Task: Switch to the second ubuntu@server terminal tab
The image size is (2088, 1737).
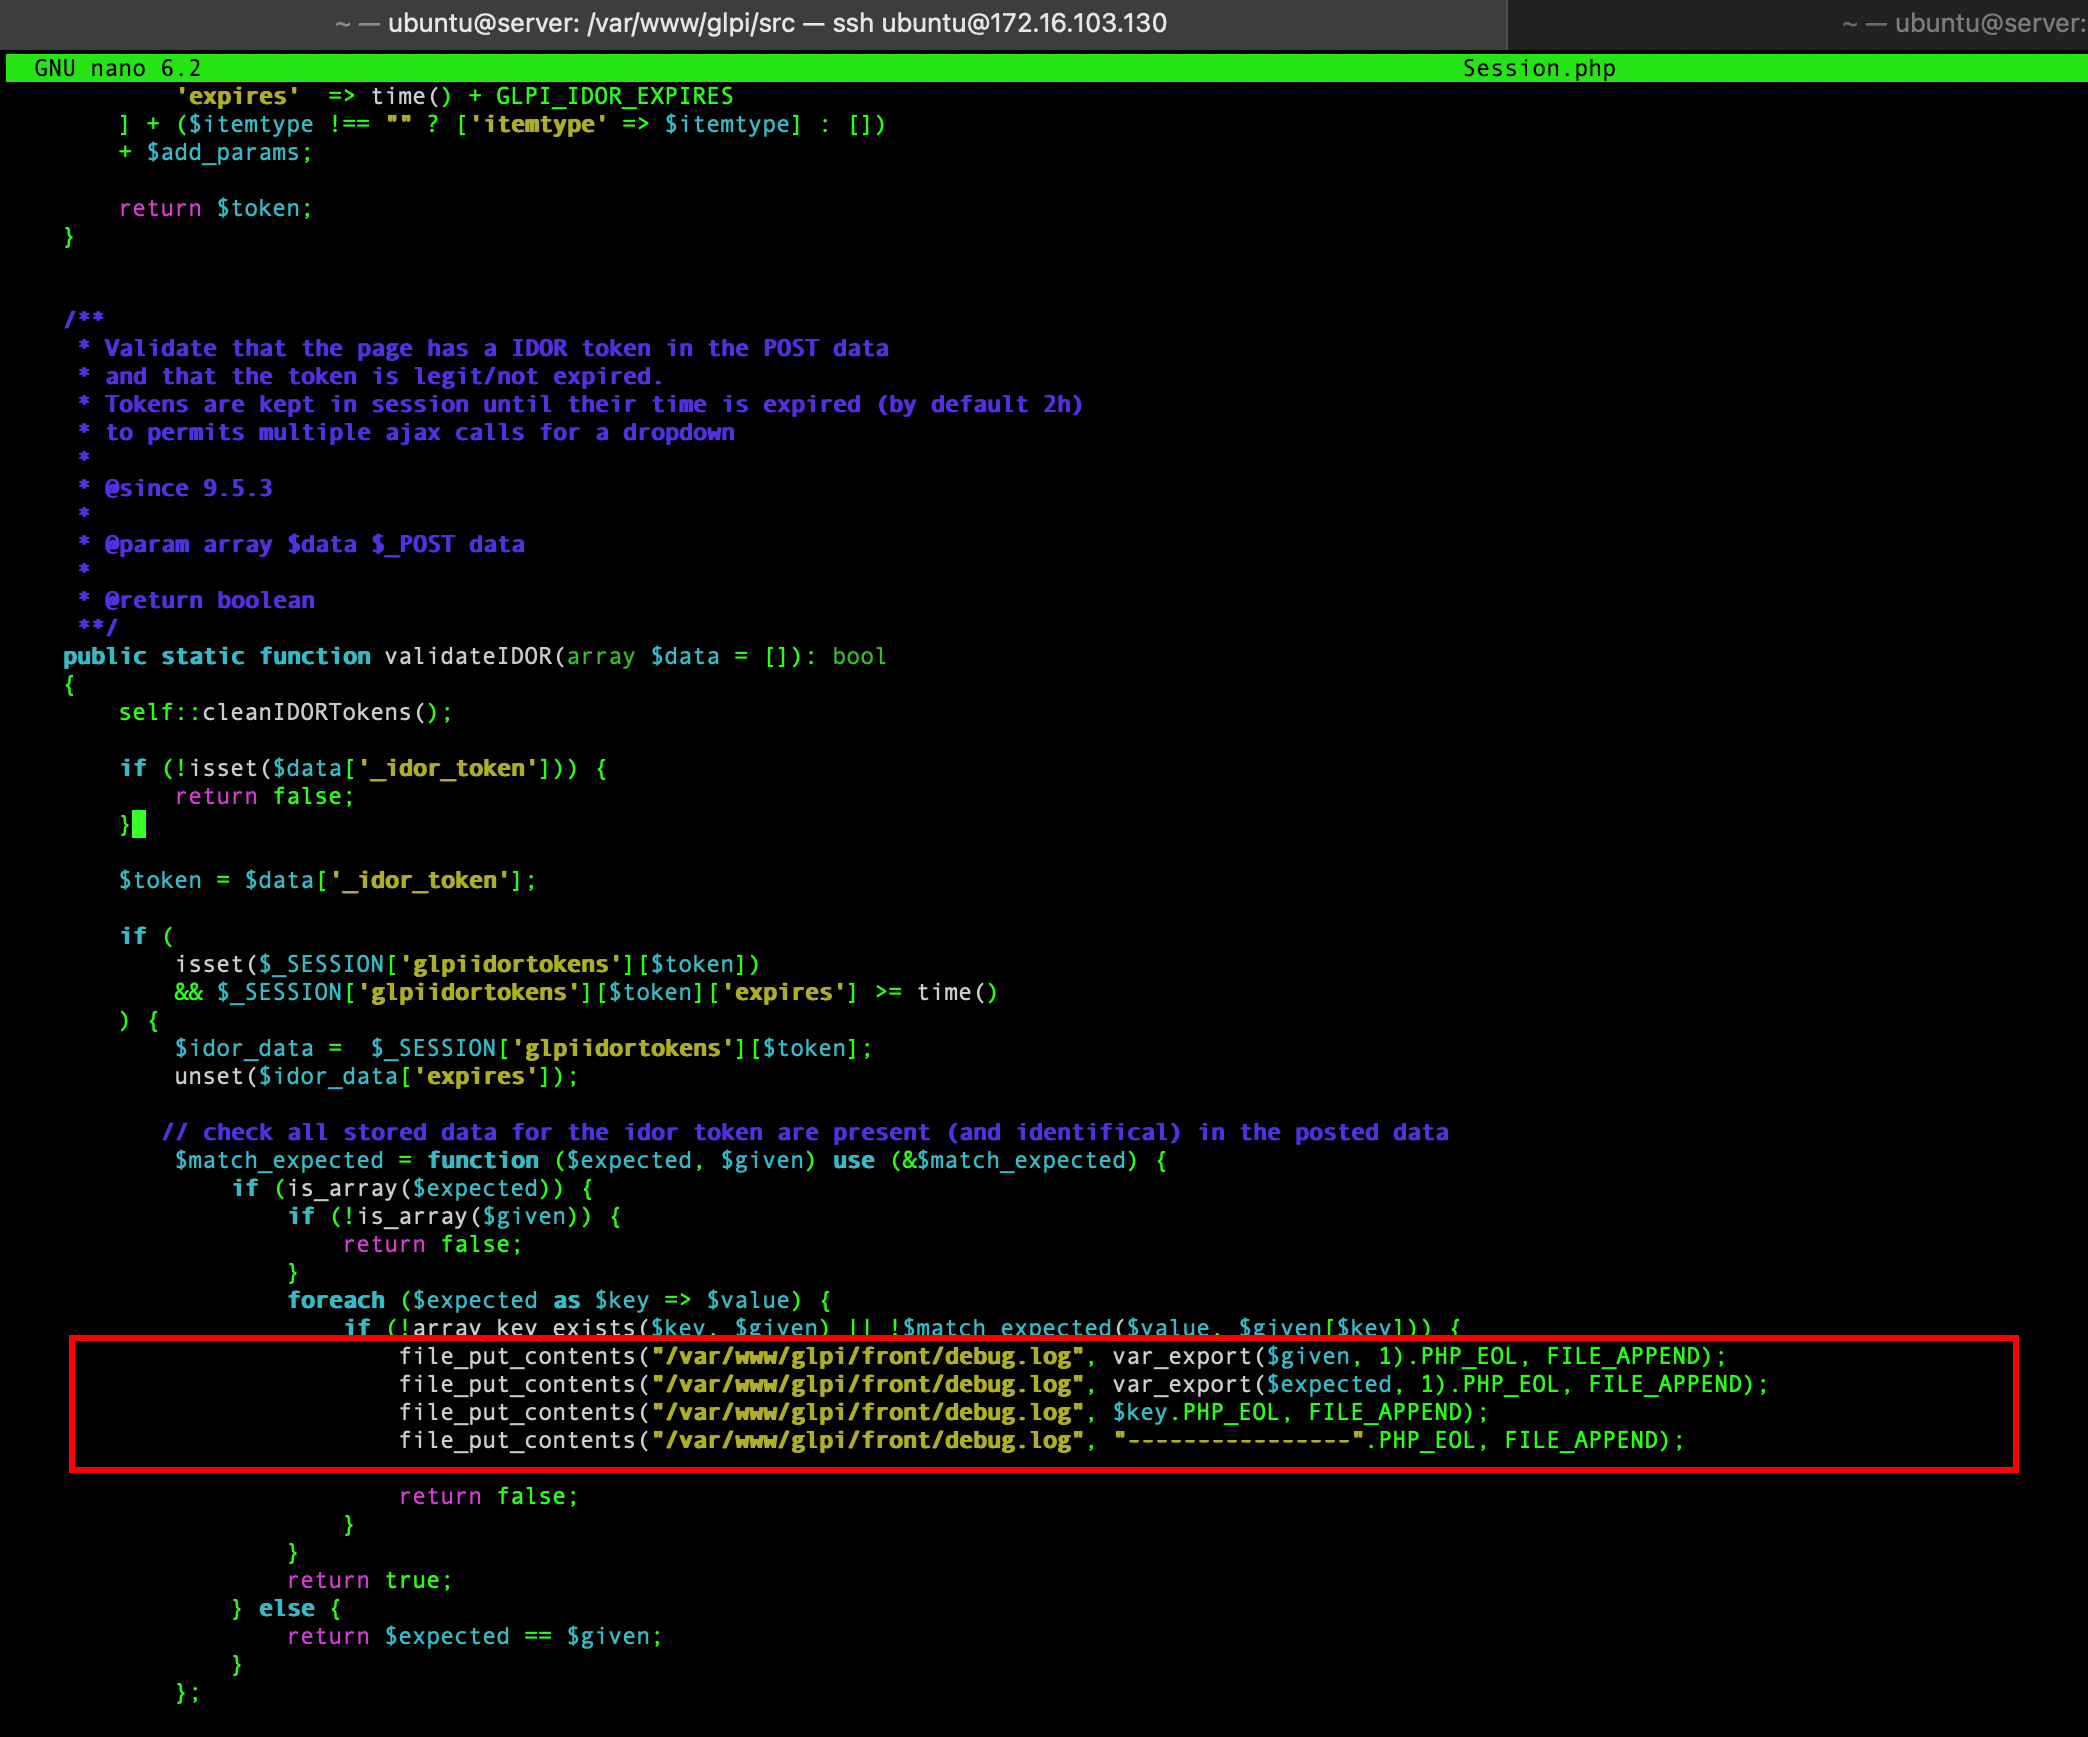Action: click(x=1798, y=23)
